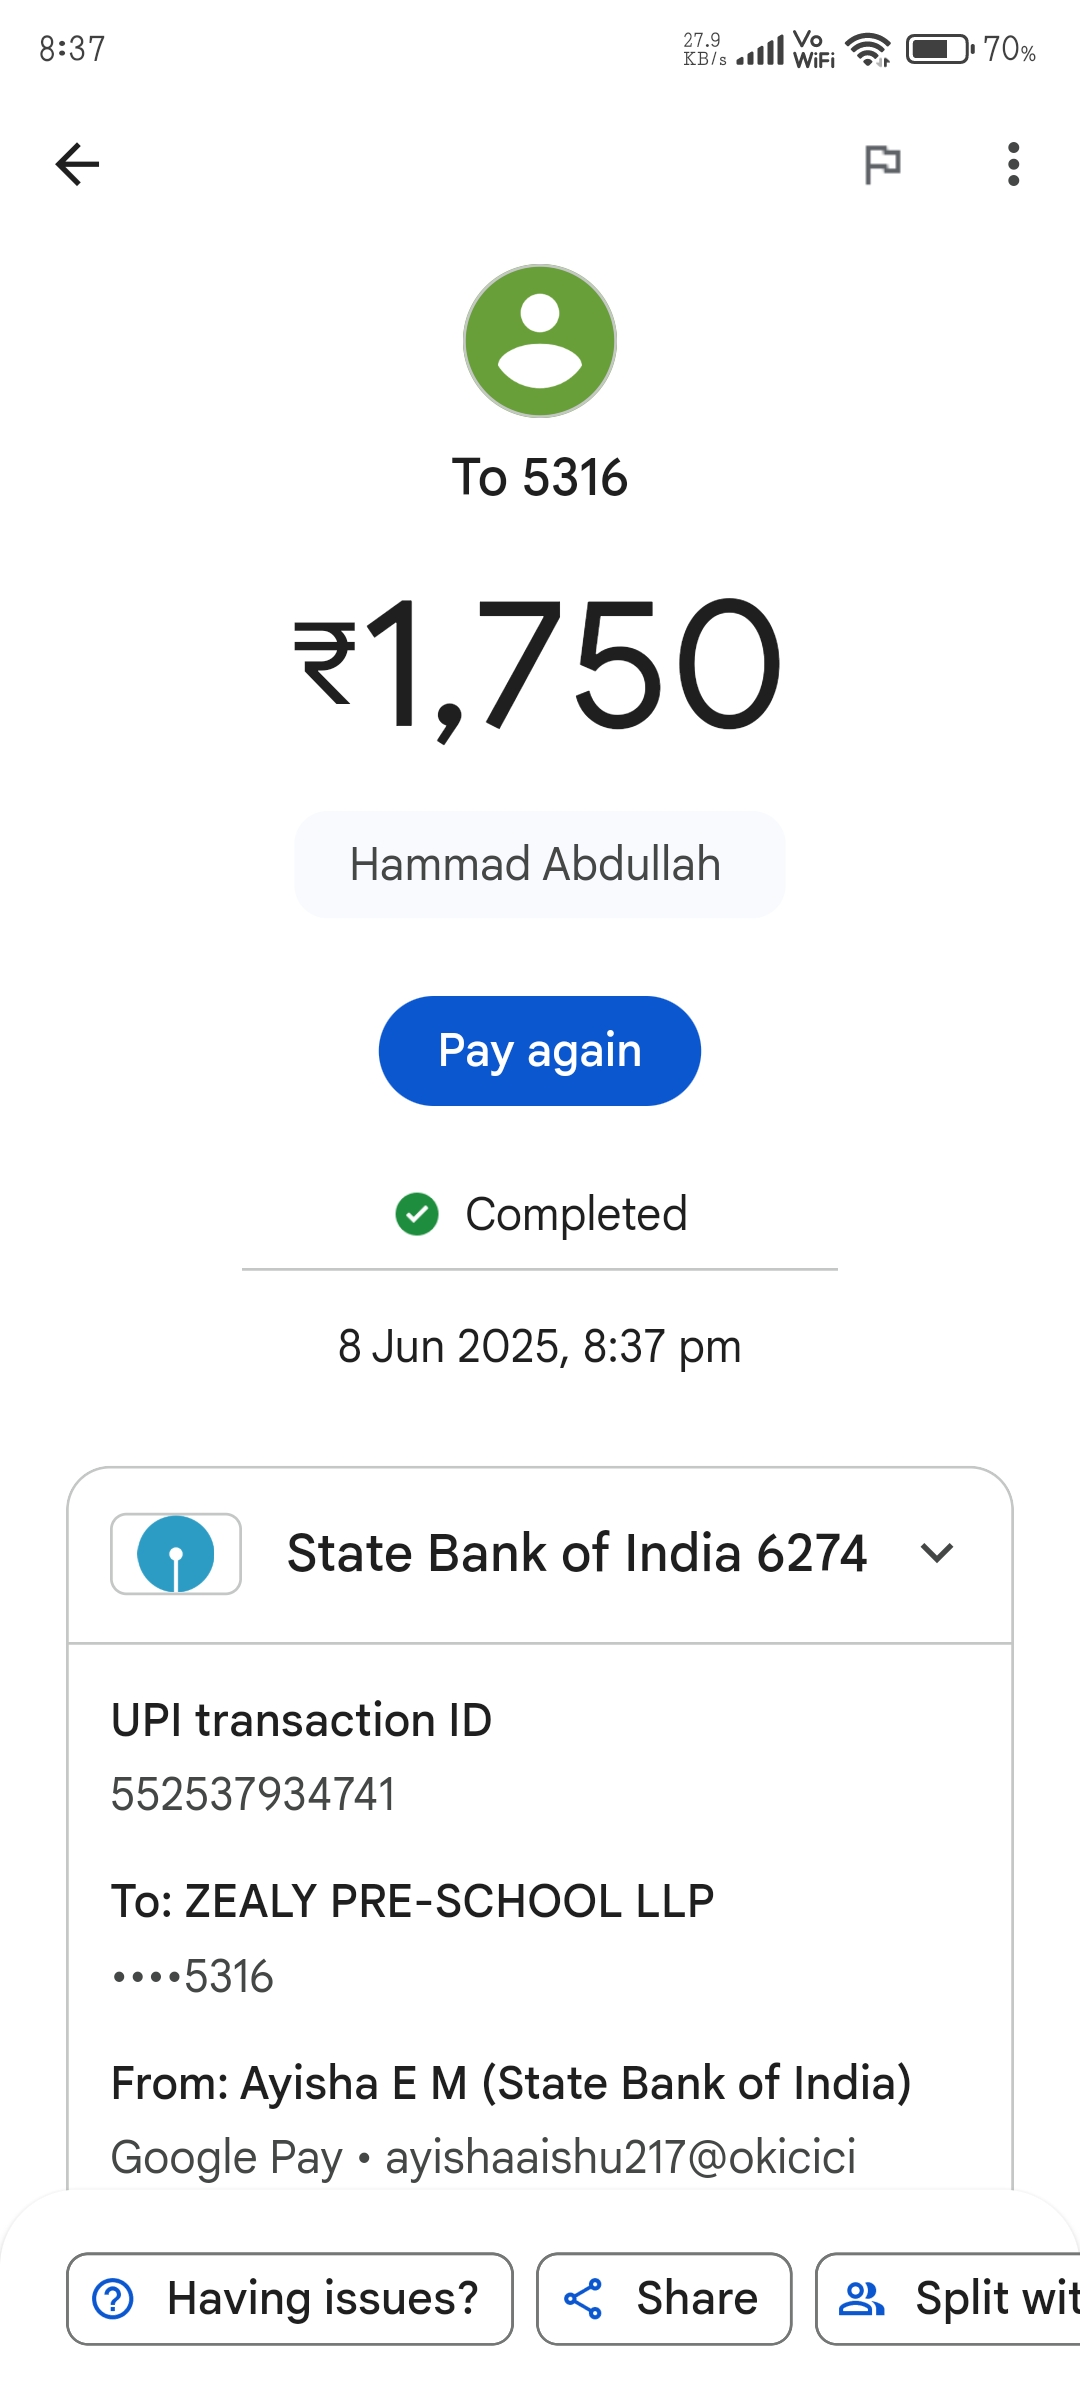Screen dimensions: 1080x2408
Task: Tap the ayishaaishu217@okicici UPI address
Action: (620, 2157)
